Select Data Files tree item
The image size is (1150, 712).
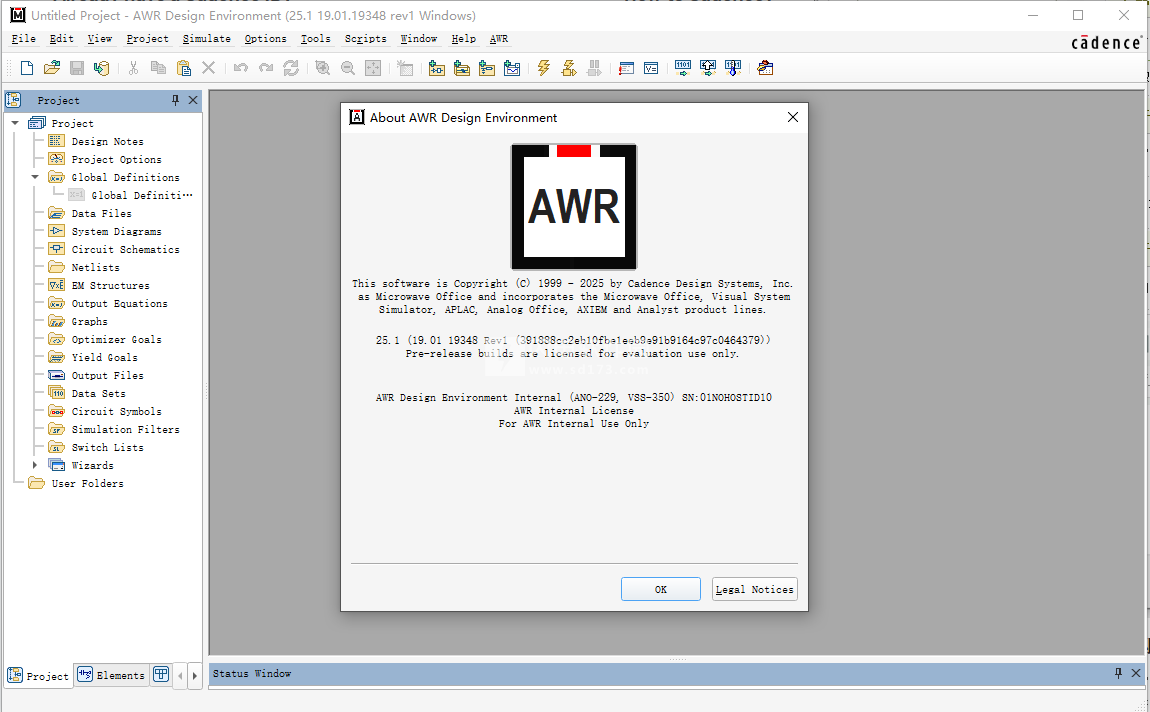pos(101,213)
